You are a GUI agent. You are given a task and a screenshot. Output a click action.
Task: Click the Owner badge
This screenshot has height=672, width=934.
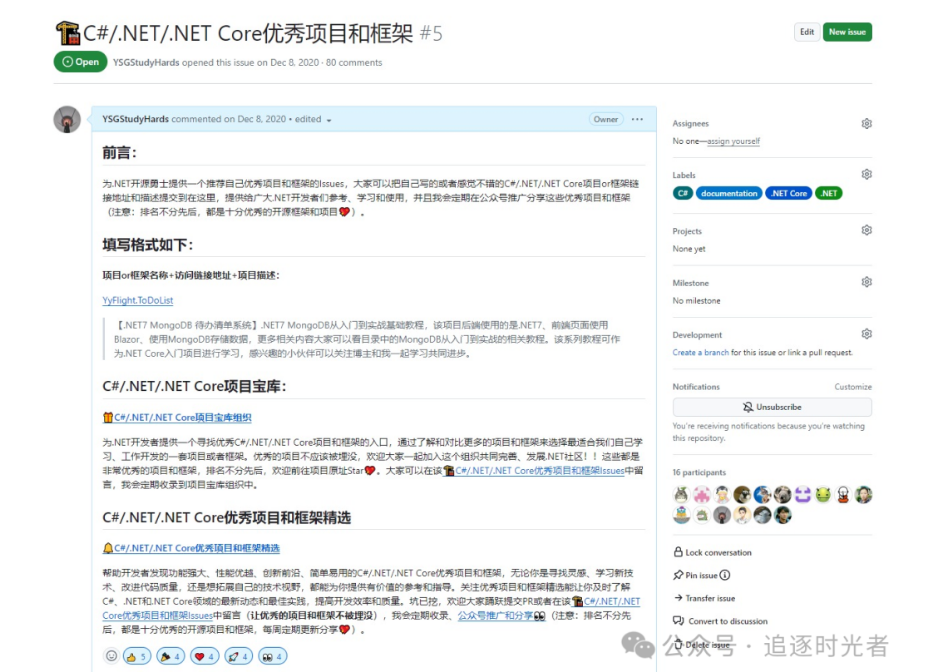pyautogui.click(x=606, y=119)
